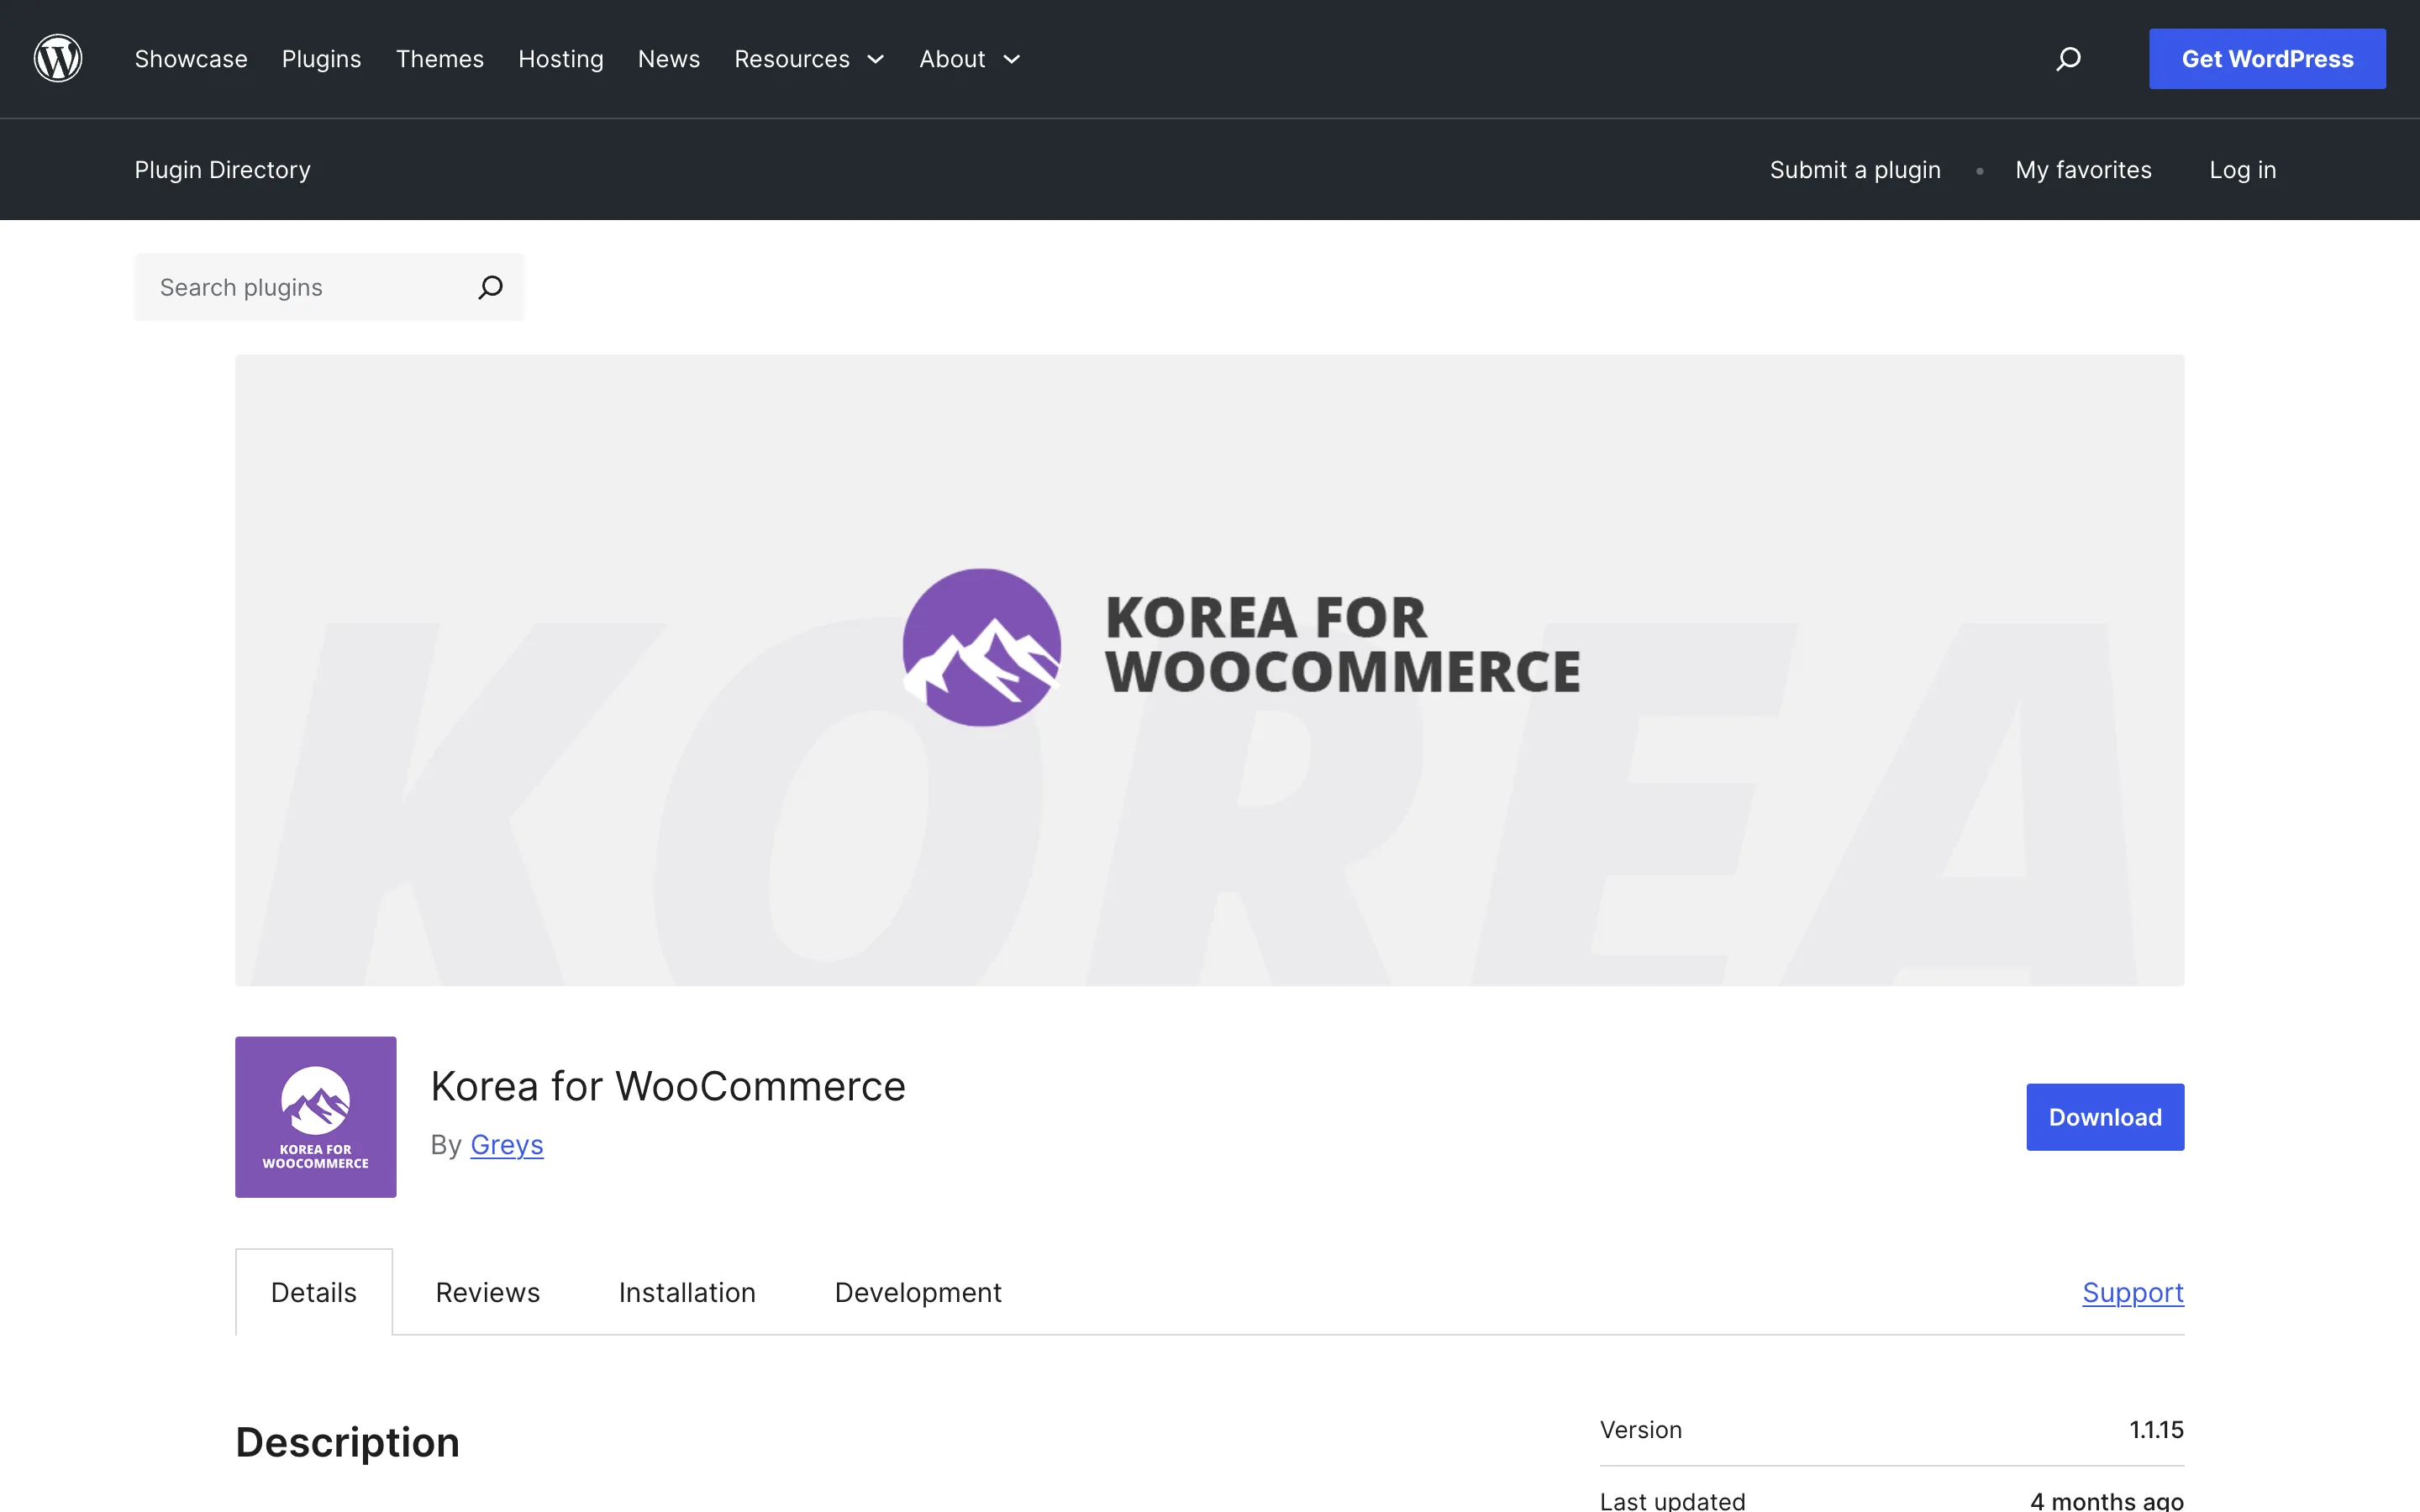Open the Plugin Directory link

coord(223,170)
